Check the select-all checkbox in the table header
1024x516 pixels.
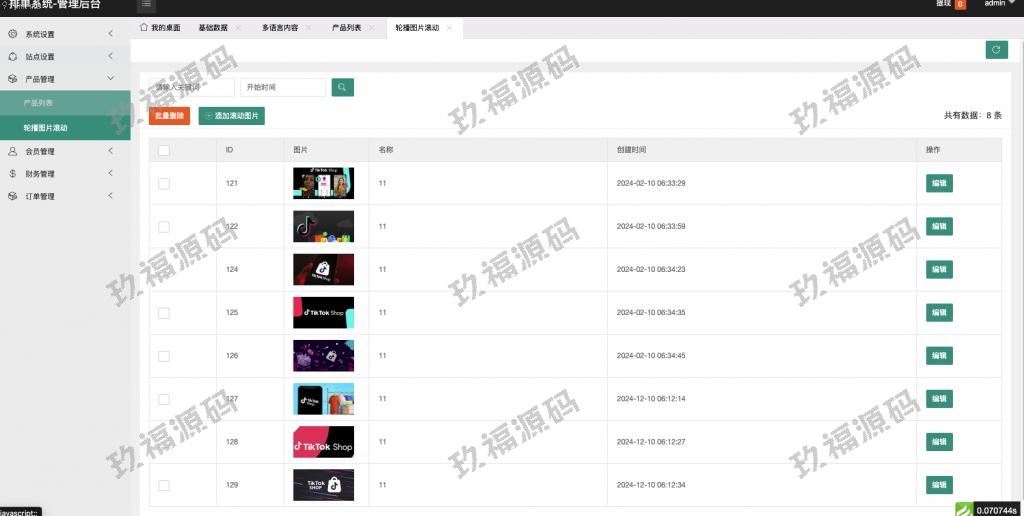[x=164, y=151]
